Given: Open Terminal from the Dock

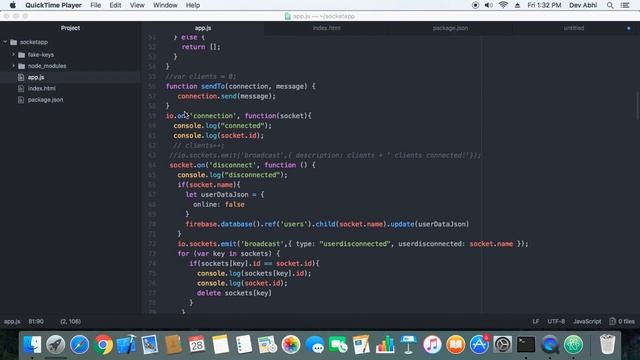Looking at the screenshot, I should [526, 345].
